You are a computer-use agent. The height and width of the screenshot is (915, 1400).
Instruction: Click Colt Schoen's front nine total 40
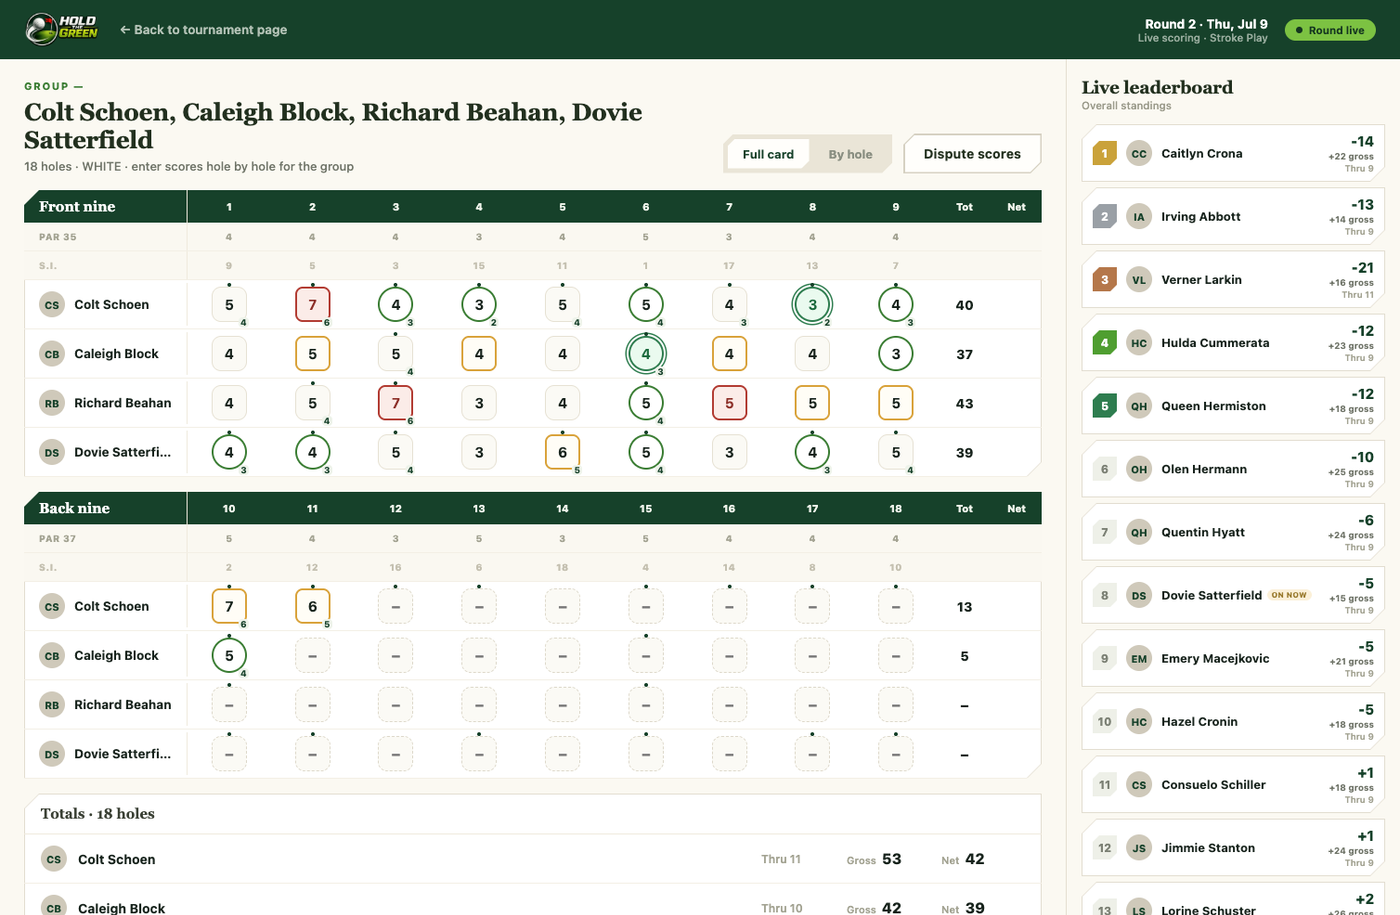[x=964, y=305]
